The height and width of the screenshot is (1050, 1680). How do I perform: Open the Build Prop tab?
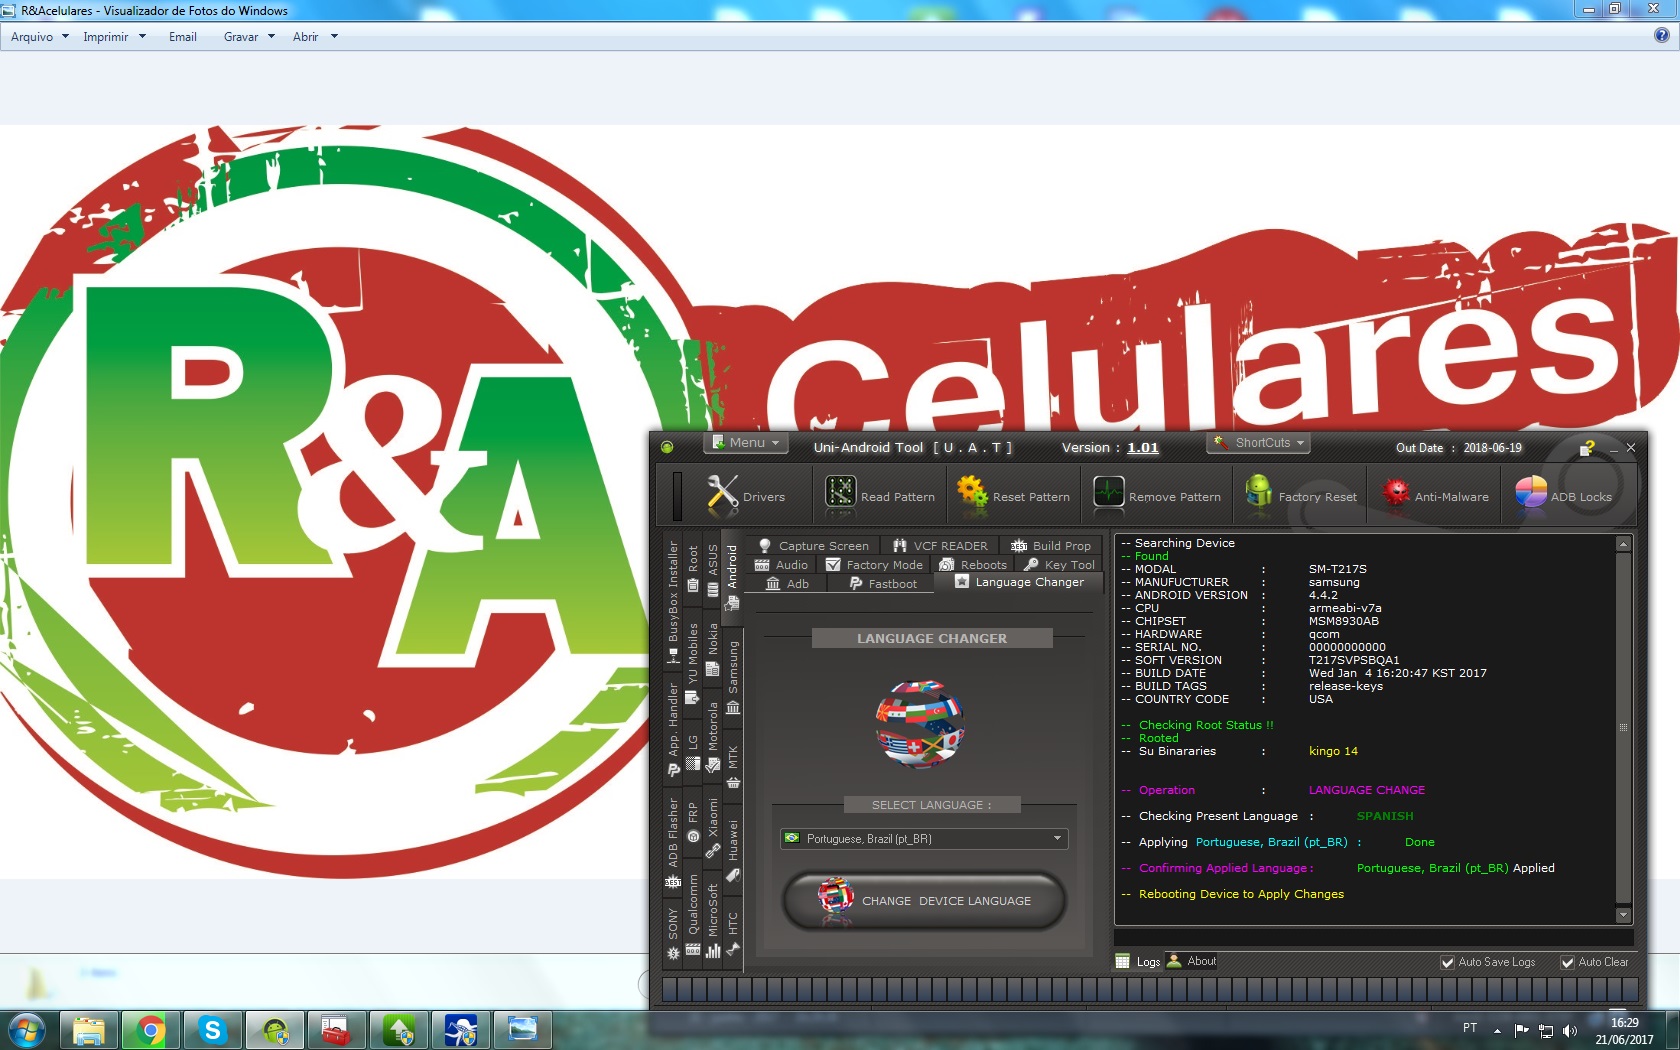[x=1051, y=546]
